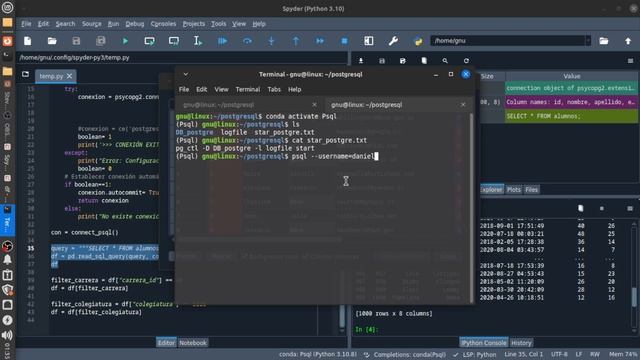Step out of function debug icon

296,41
